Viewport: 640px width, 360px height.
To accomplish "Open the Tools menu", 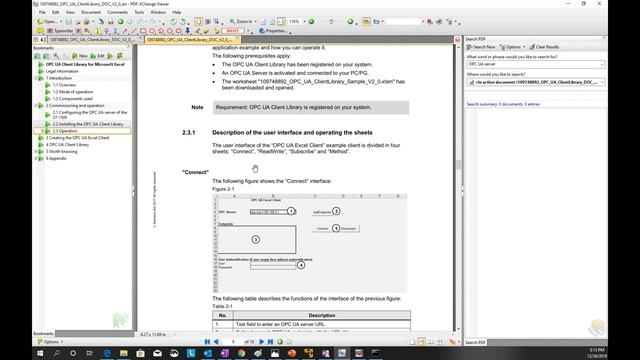I will pyautogui.click(x=139, y=12).
